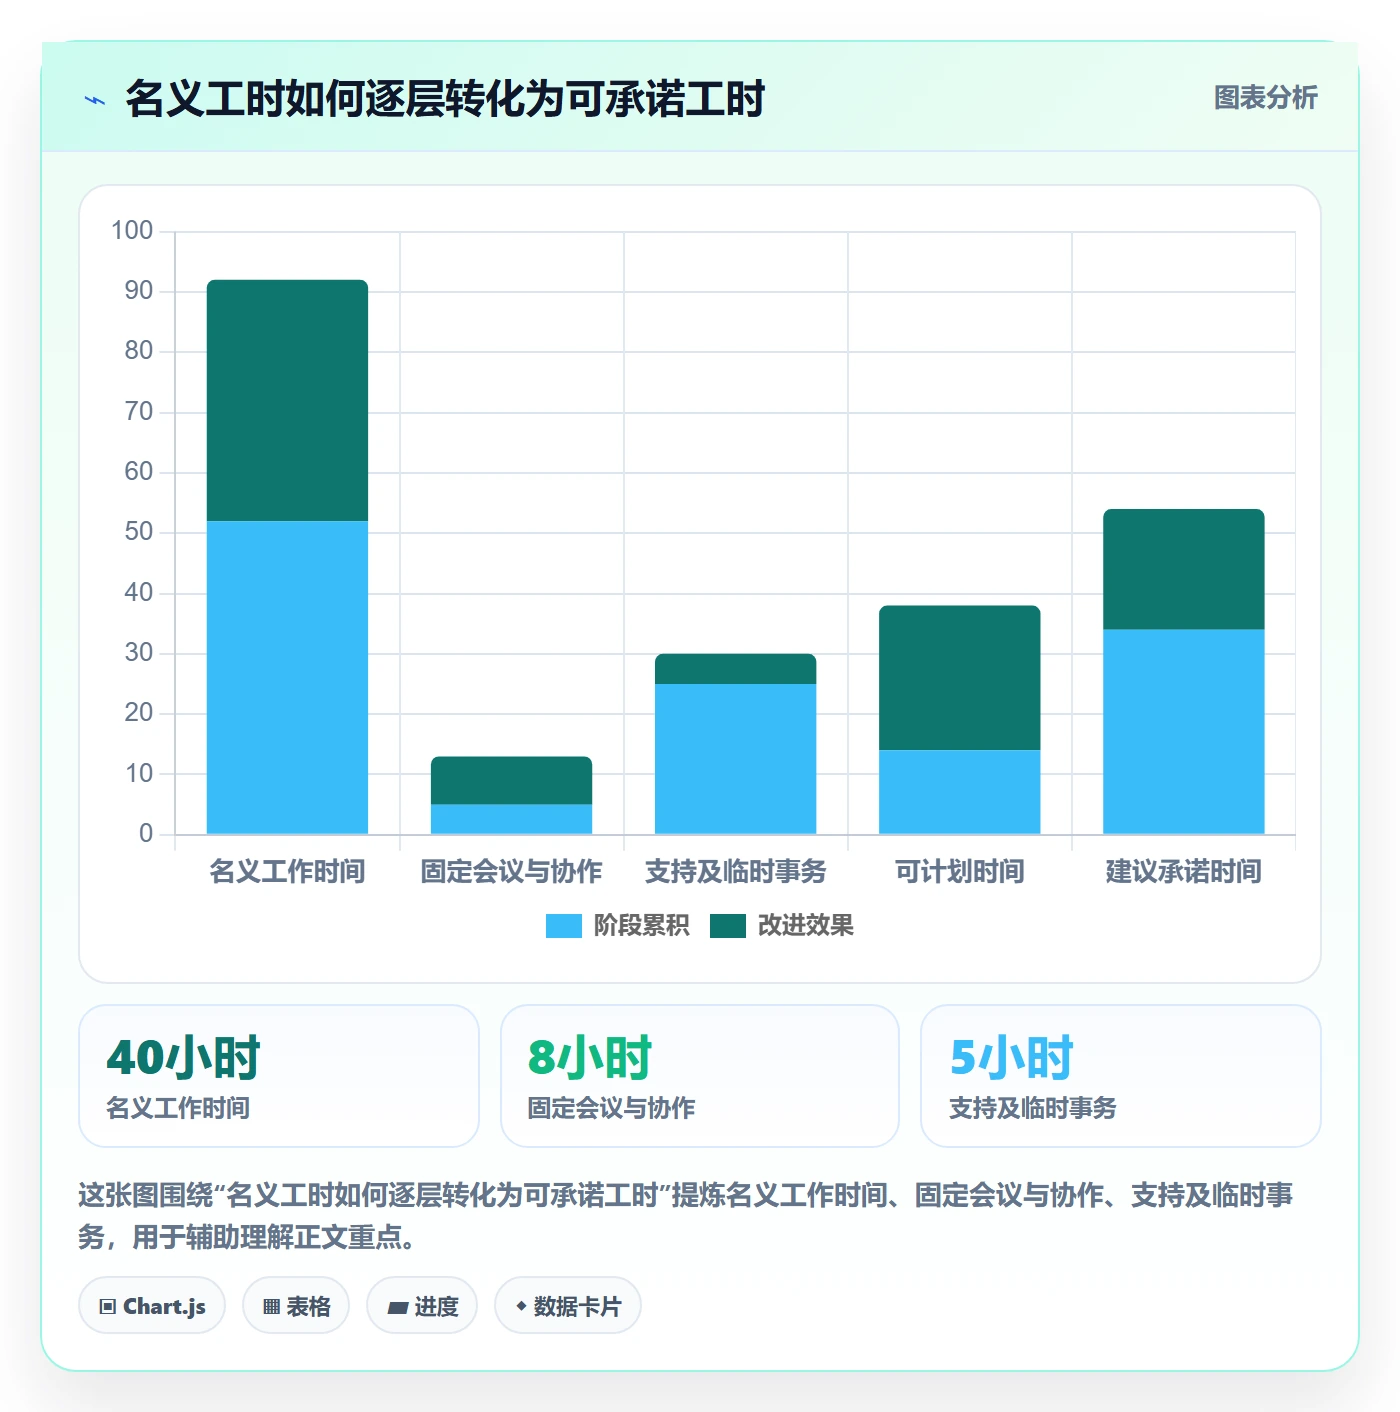This screenshot has width=1400, height=1412.
Task: Click the blue segment of 支持及临时事务 bar
Action: pyautogui.click(x=735, y=759)
